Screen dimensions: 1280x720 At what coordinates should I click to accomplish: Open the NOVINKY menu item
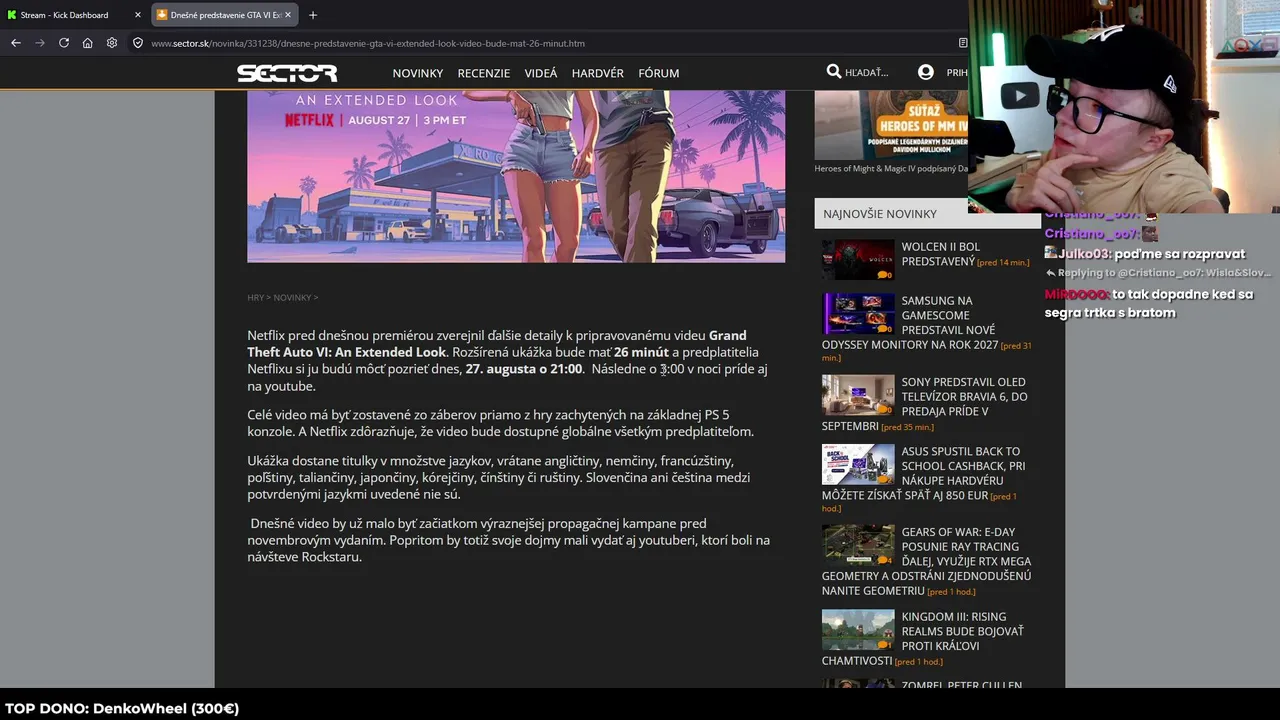click(x=418, y=73)
